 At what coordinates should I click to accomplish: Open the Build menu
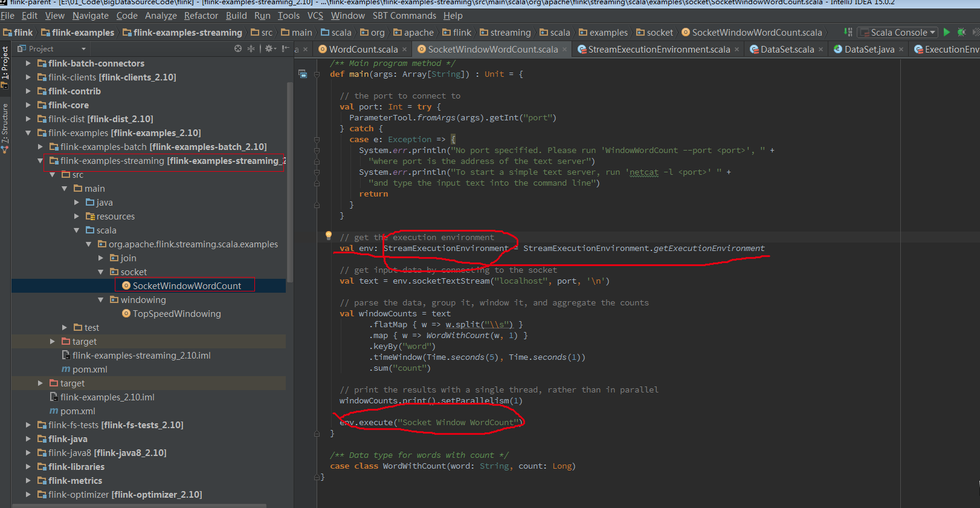pyautogui.click(x=236, y=16)
